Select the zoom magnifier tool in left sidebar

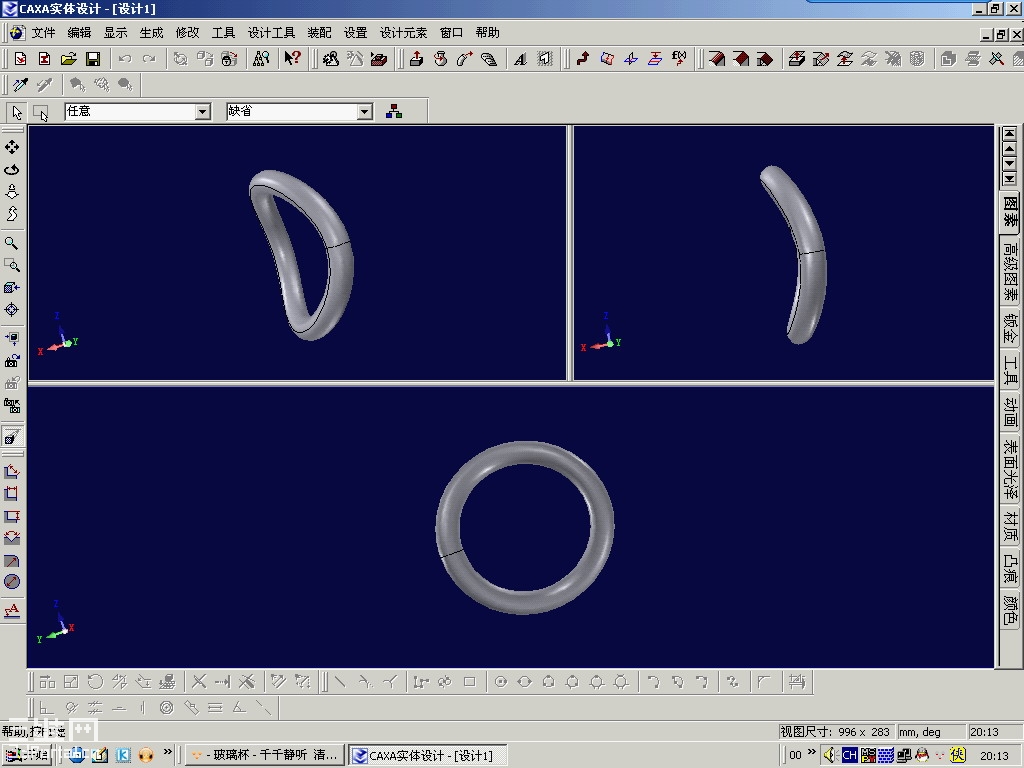click(14, 244)
